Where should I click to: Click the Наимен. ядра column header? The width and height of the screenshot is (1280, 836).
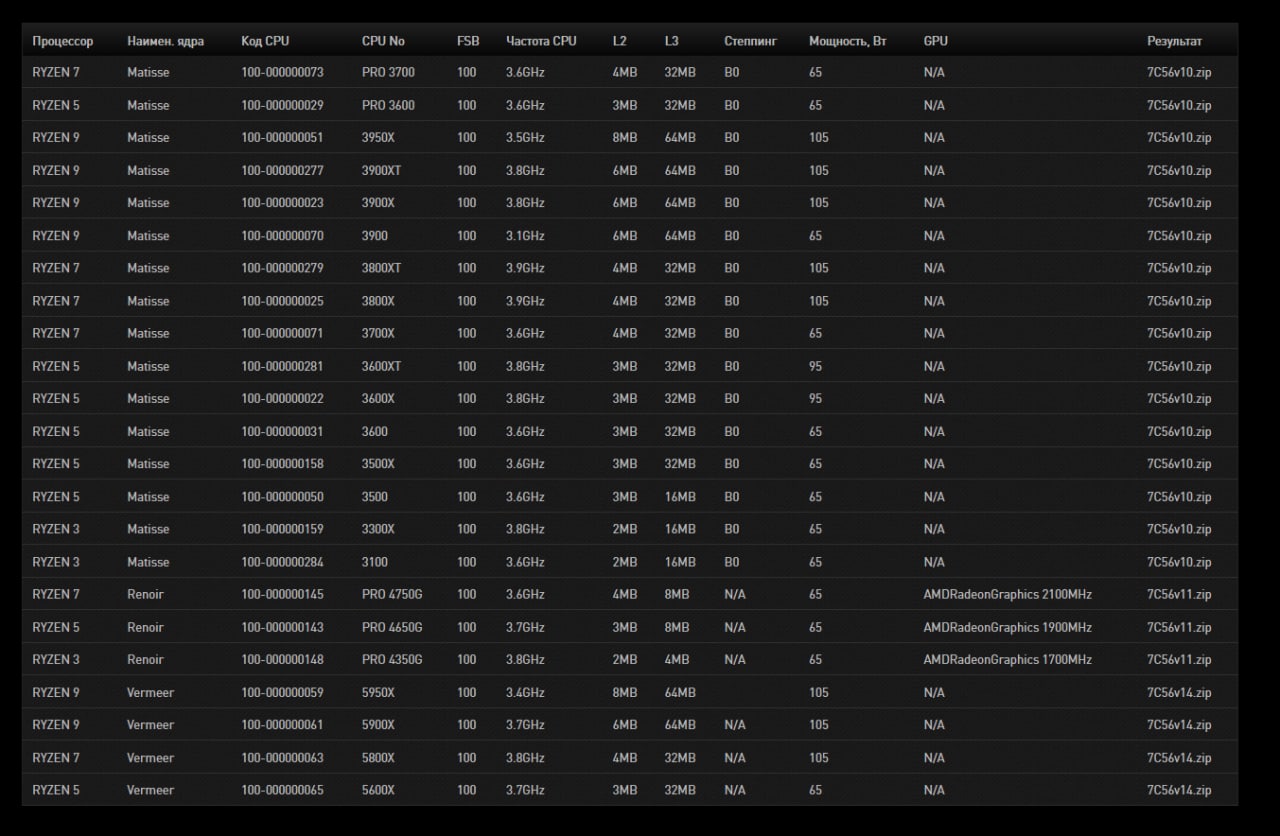(165, 41)
